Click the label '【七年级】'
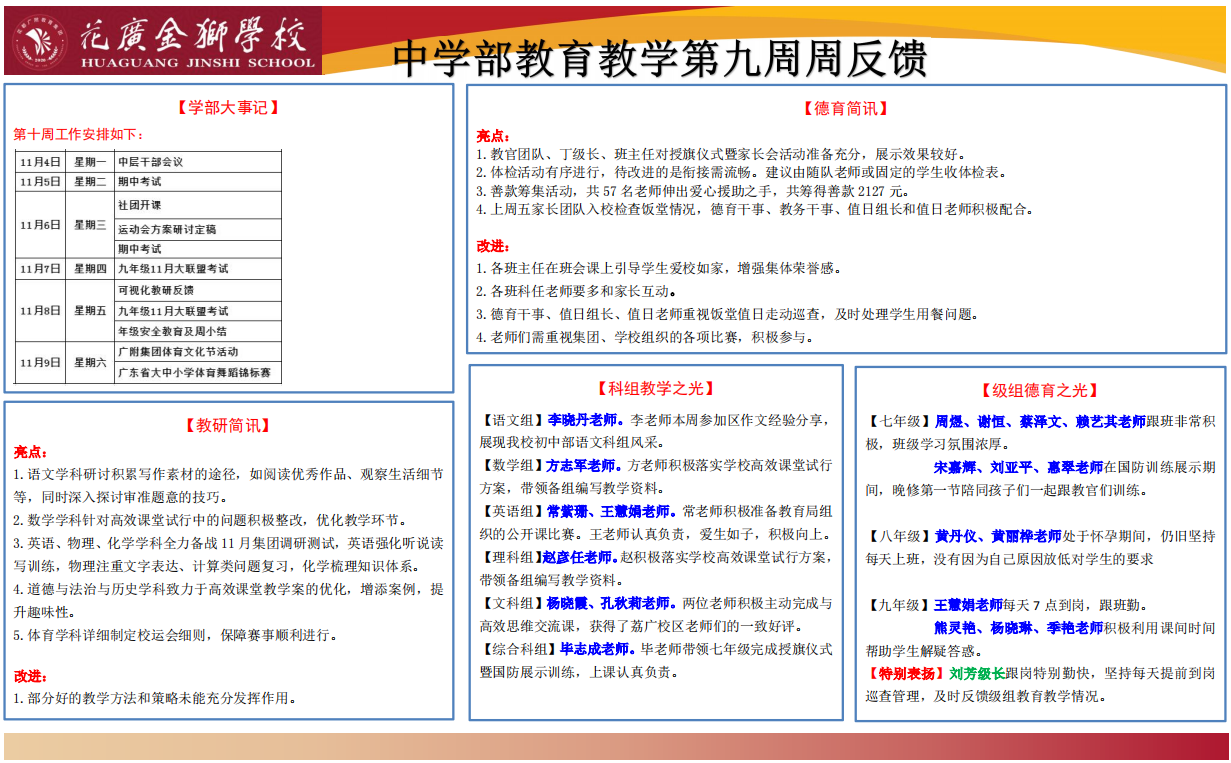 point(899,422)
